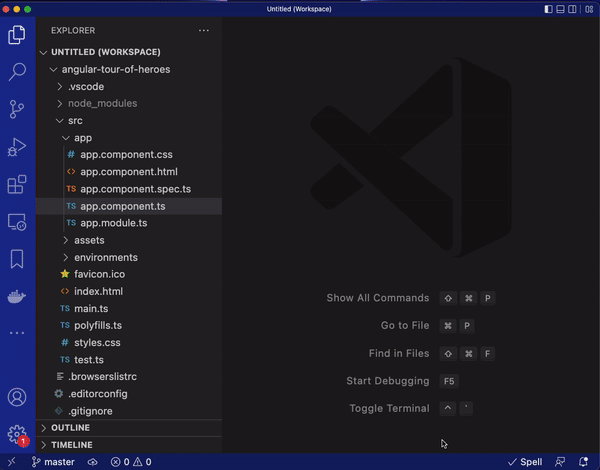Open the Explorer view in activity bar
600x470 pixels.
pos(17,34)
